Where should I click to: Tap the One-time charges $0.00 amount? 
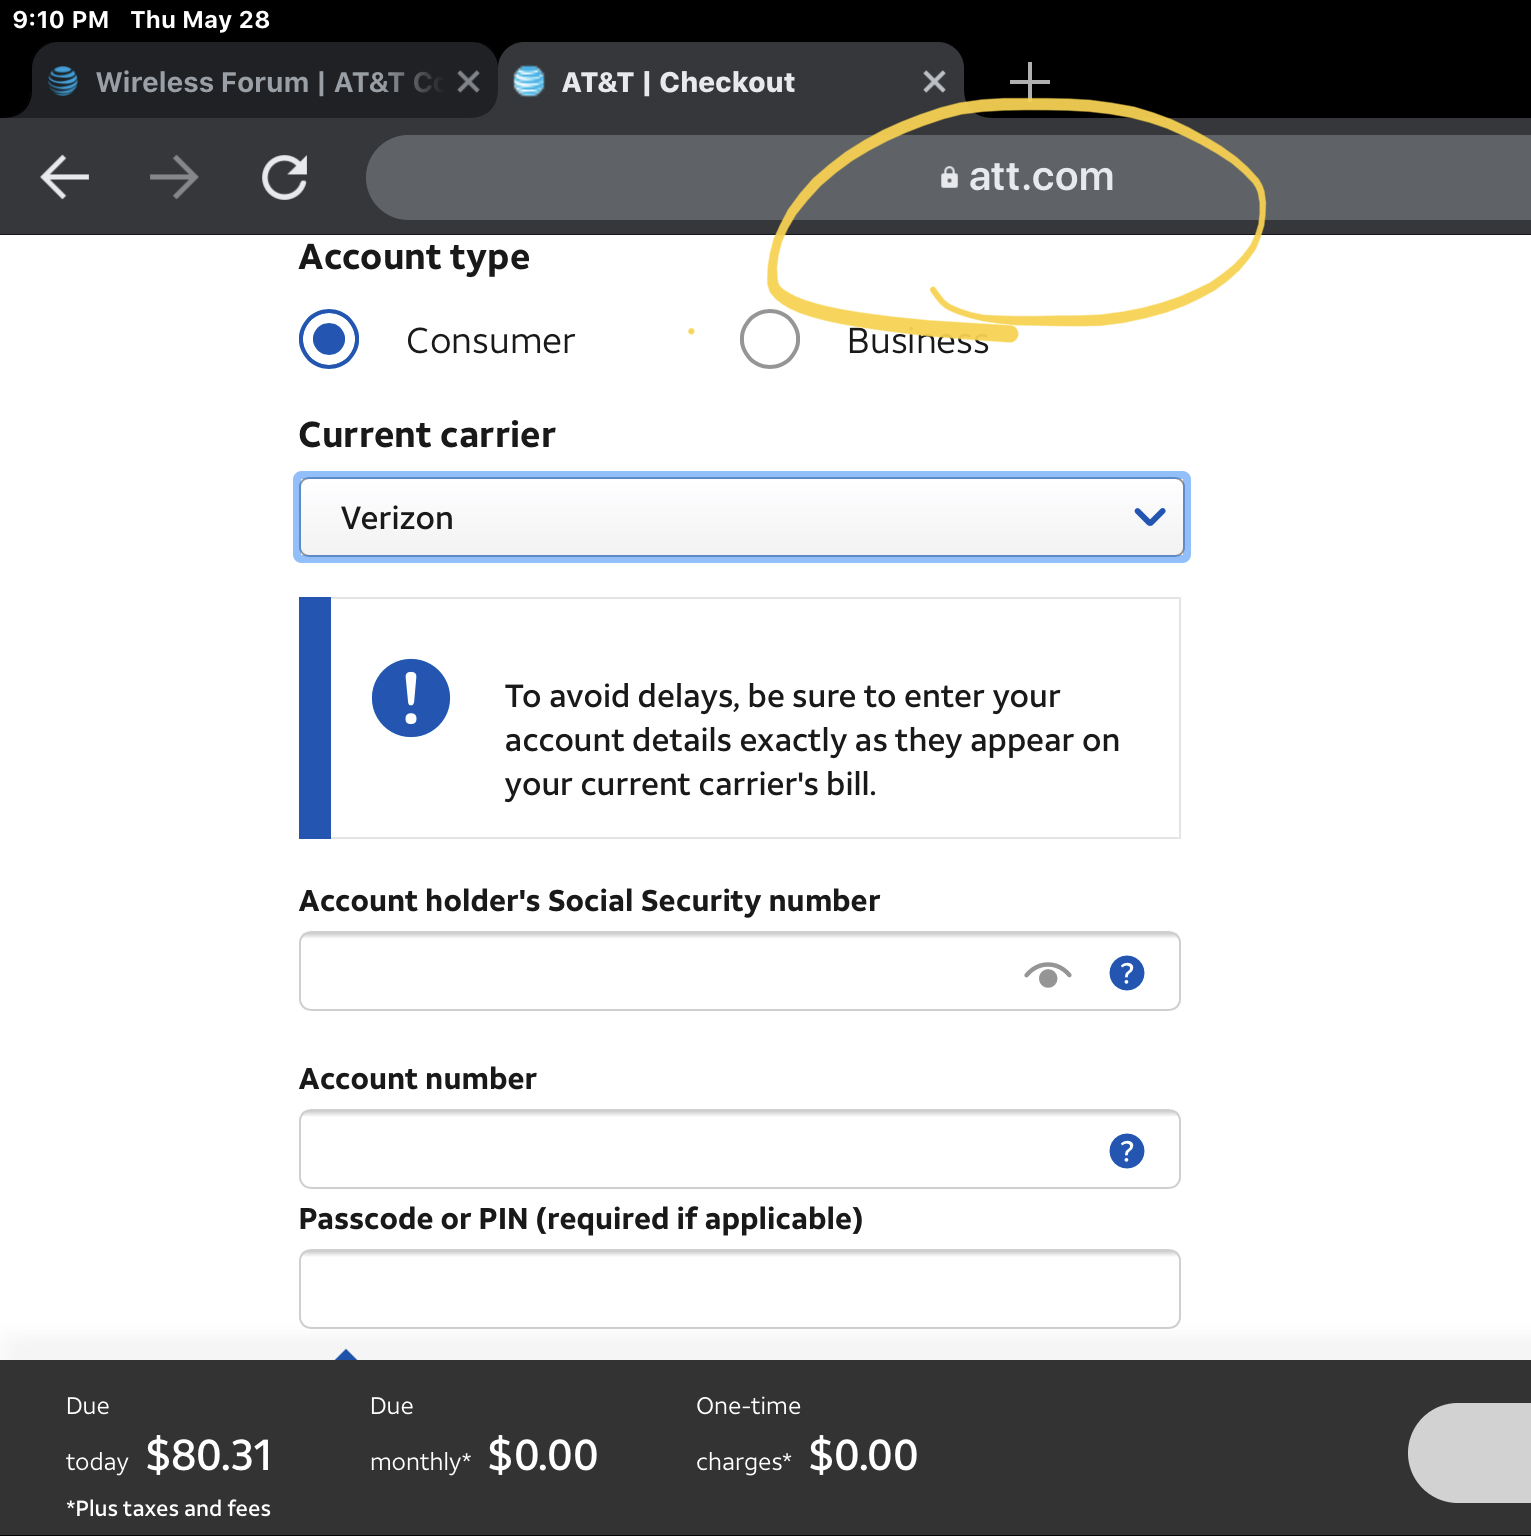click(x=863, y=1456)
